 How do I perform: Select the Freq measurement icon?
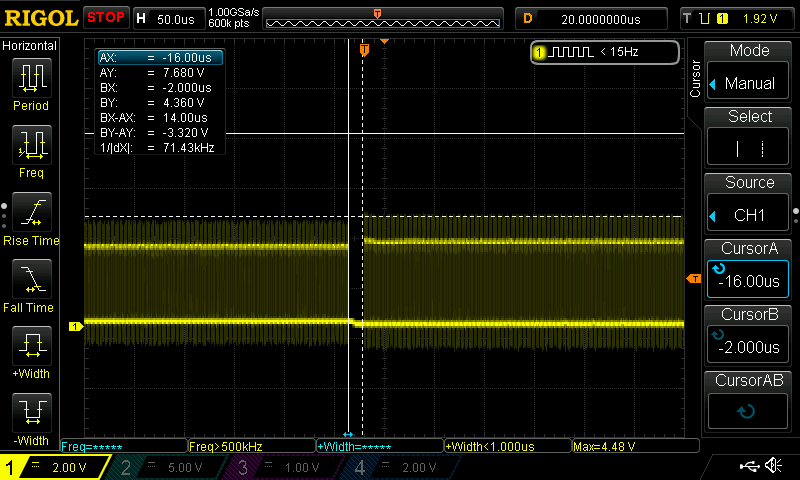[32, 145]
